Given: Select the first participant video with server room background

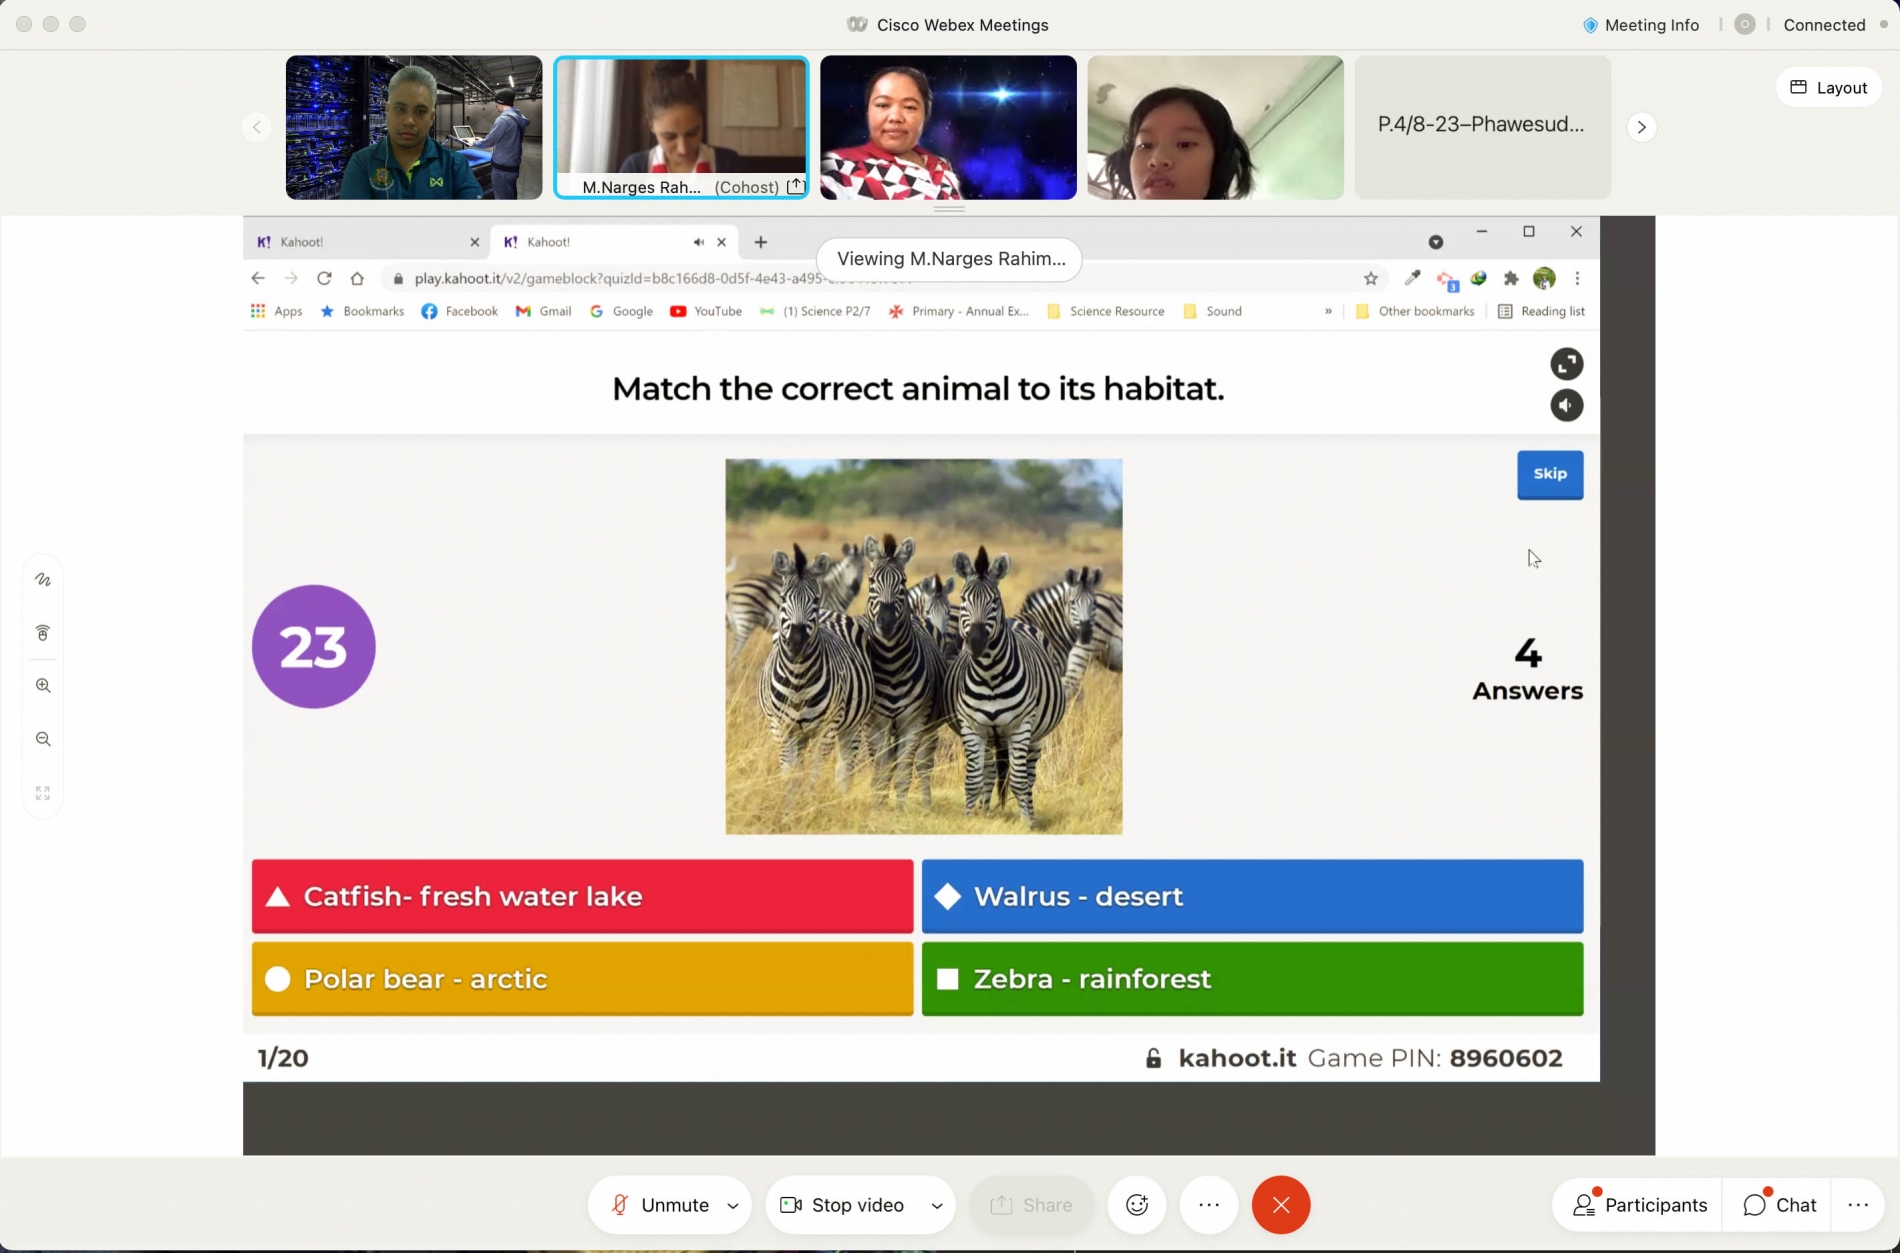Looking at the screenshot, I should pyautogui.click(x=414, y=127).
